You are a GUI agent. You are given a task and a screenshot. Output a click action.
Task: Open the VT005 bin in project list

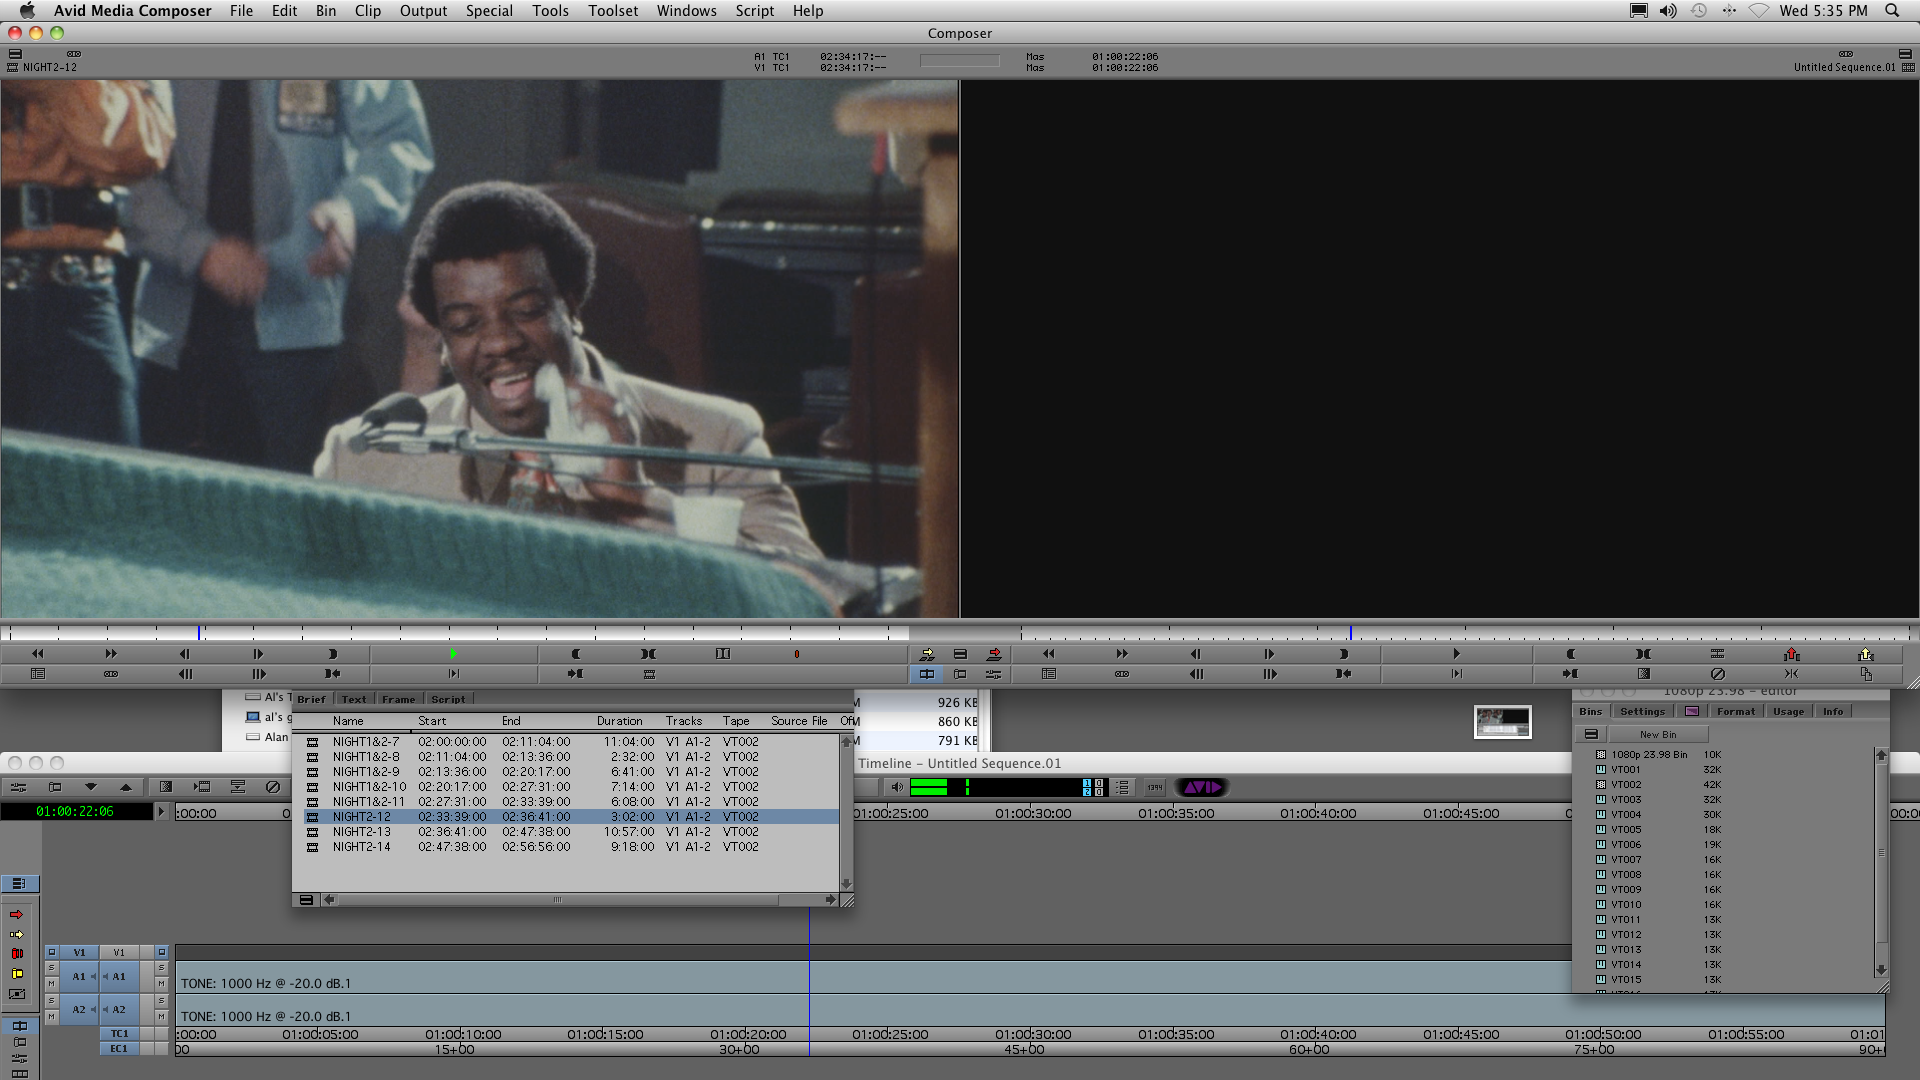click(x=1626, y=830)
